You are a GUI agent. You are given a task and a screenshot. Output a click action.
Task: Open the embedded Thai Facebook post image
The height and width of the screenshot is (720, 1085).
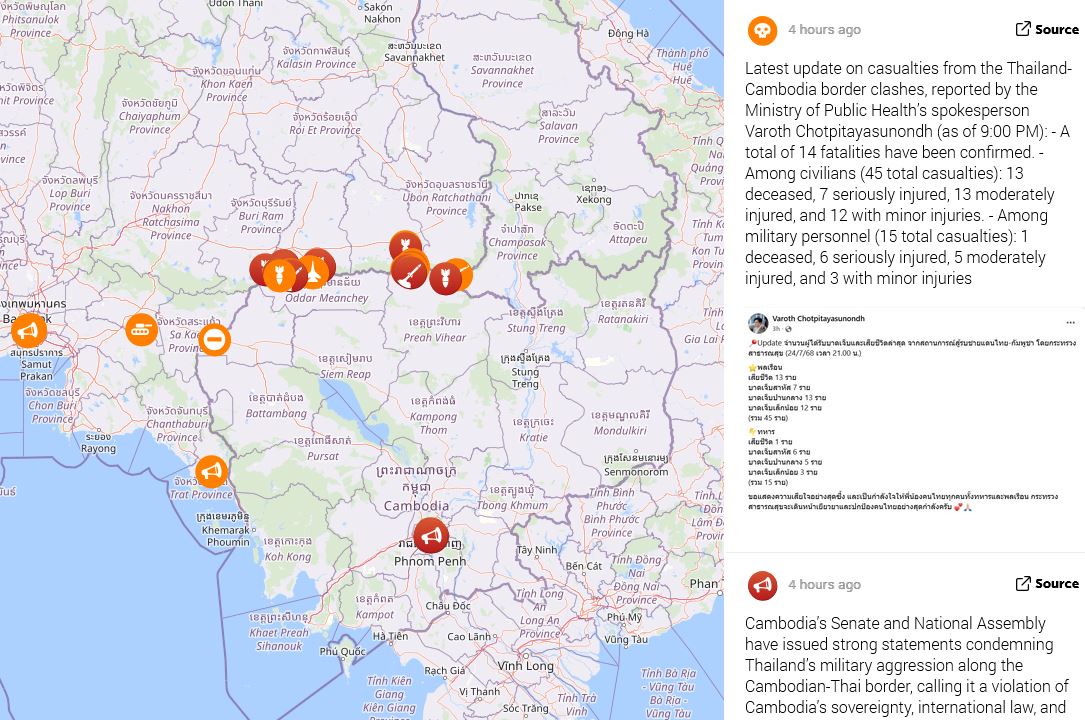click(912, 412)
